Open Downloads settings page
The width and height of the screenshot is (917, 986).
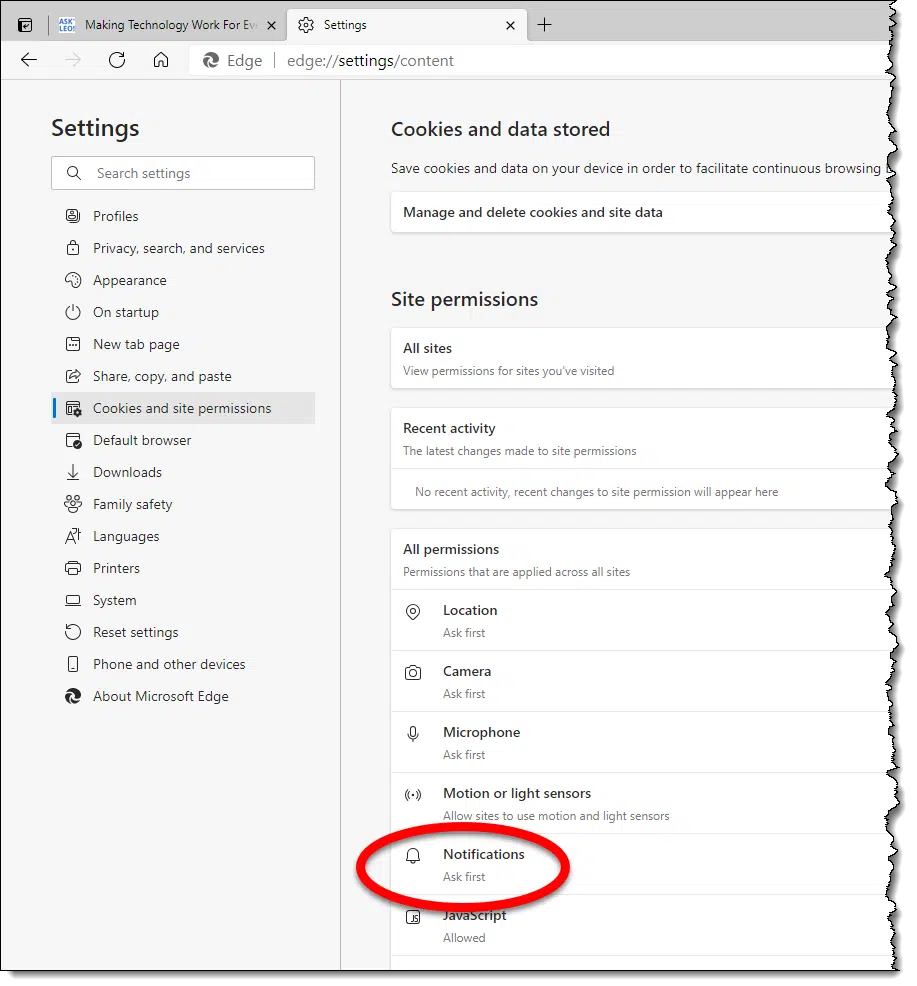point(183,472)
